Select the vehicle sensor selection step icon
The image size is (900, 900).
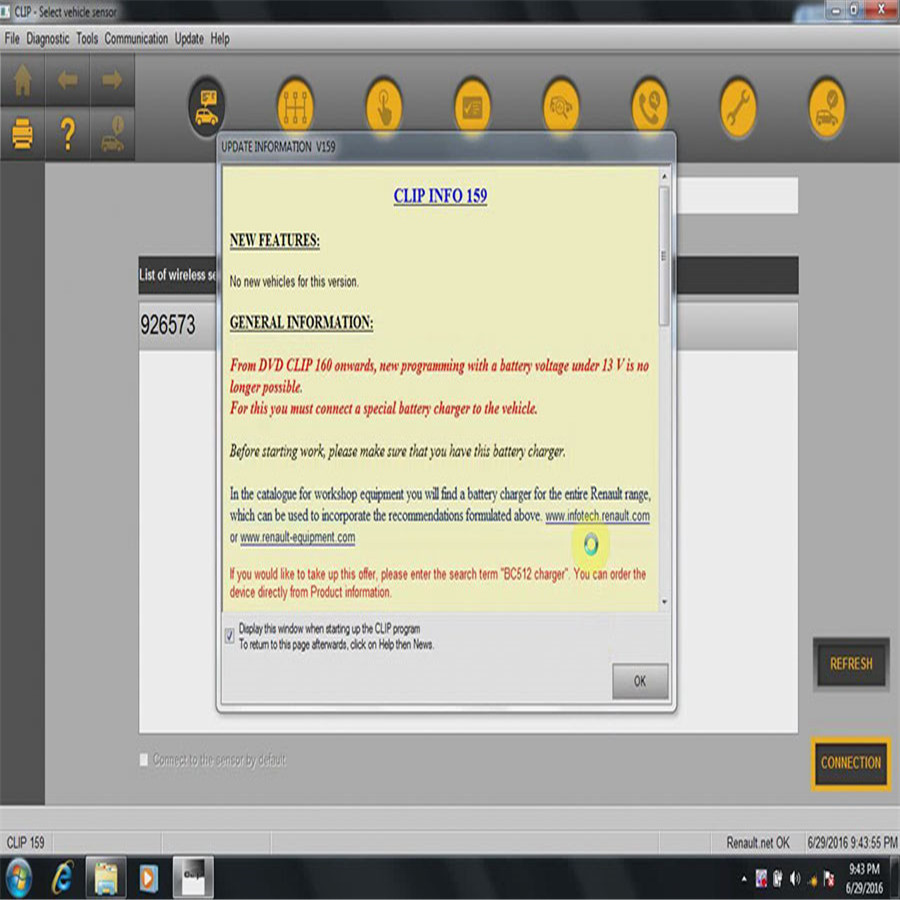pyautogui.click(x=207, y=108)
